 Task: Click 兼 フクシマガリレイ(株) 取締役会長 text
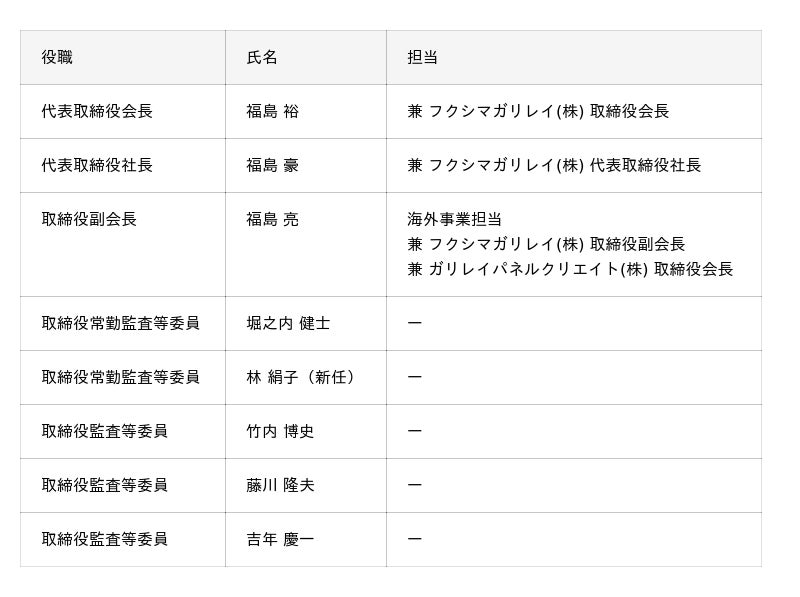[x=538, y=112]
